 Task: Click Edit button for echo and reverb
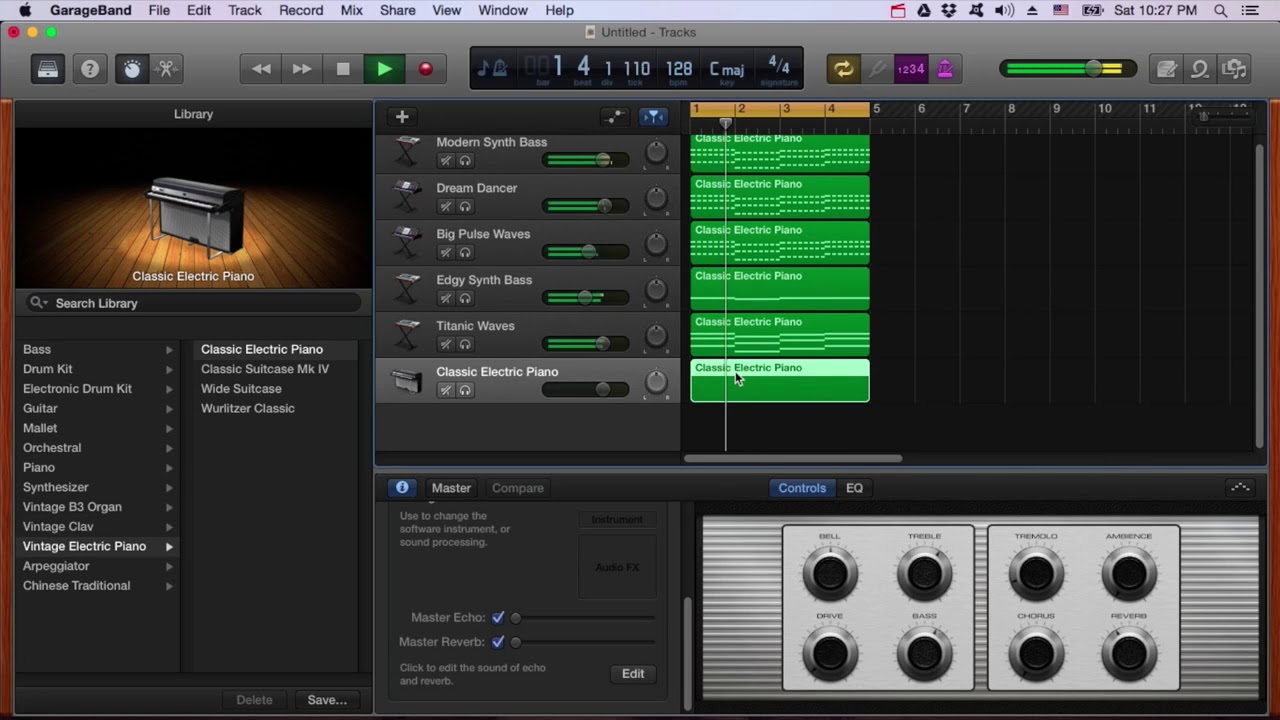tap(633, 674)
